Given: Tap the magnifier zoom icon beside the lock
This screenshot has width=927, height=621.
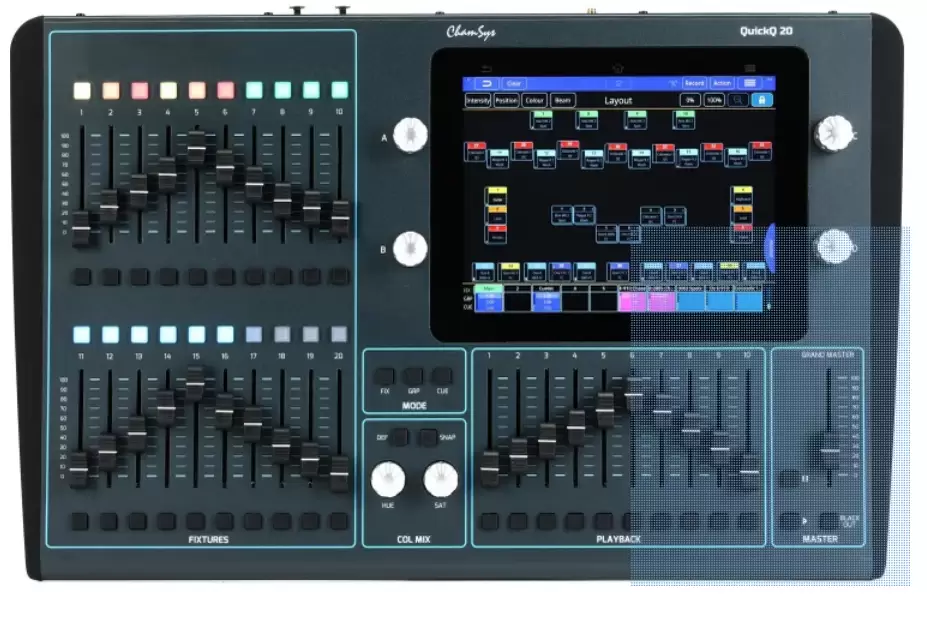Looking at the screenshot, I should click(738, 101).
